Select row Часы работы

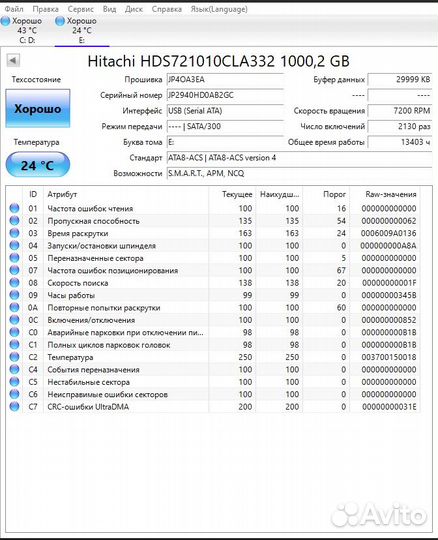click(213, 295)
